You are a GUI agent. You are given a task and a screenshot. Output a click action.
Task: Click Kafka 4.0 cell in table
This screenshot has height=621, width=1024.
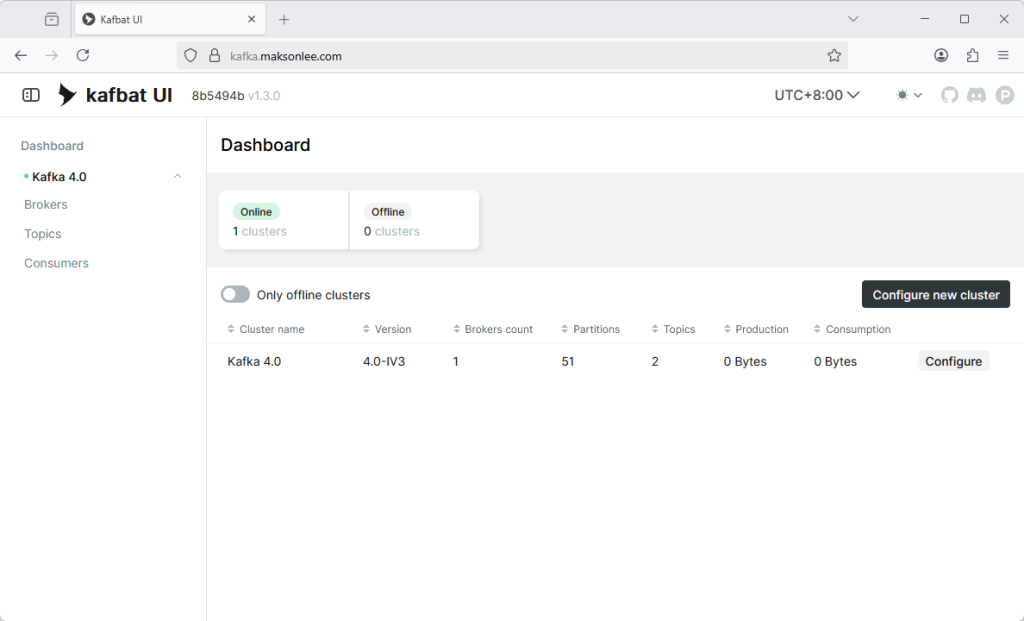[254, 361]
